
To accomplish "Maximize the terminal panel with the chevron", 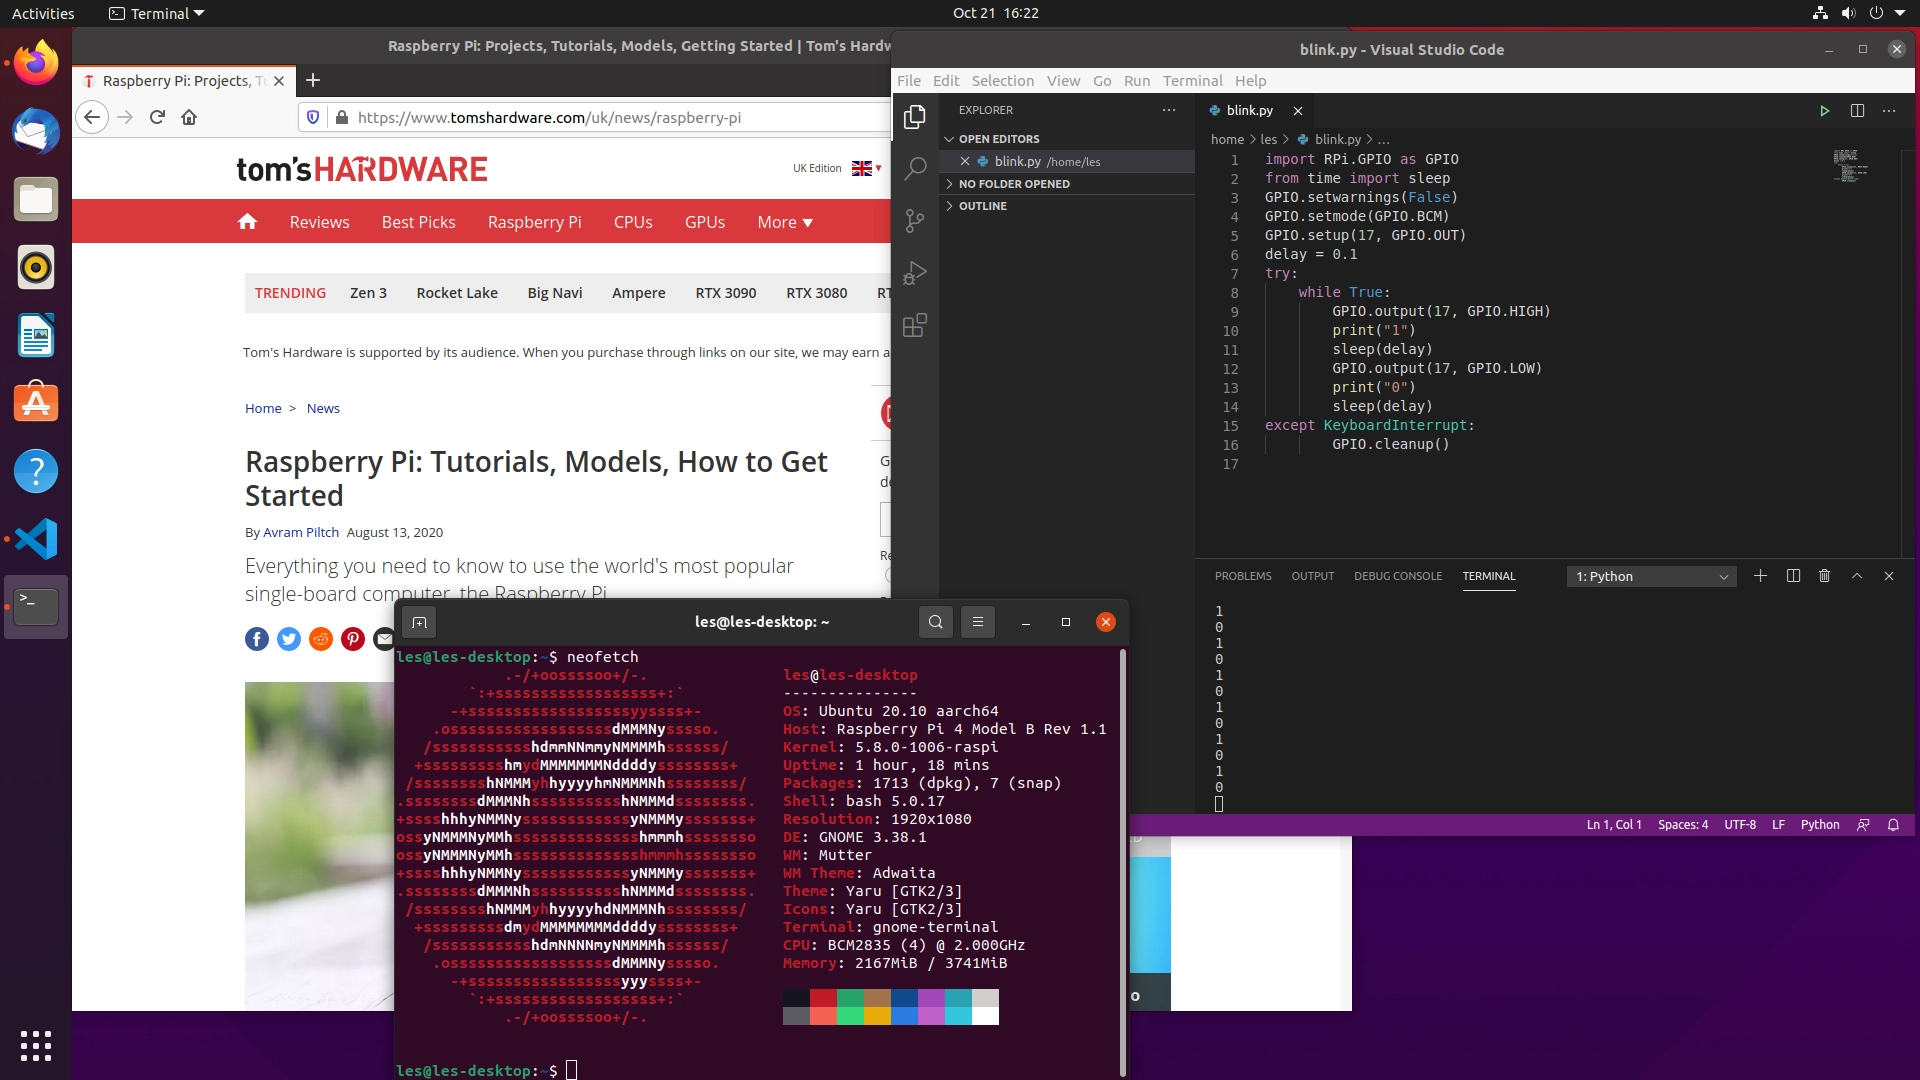I will tap(1857, 576).
